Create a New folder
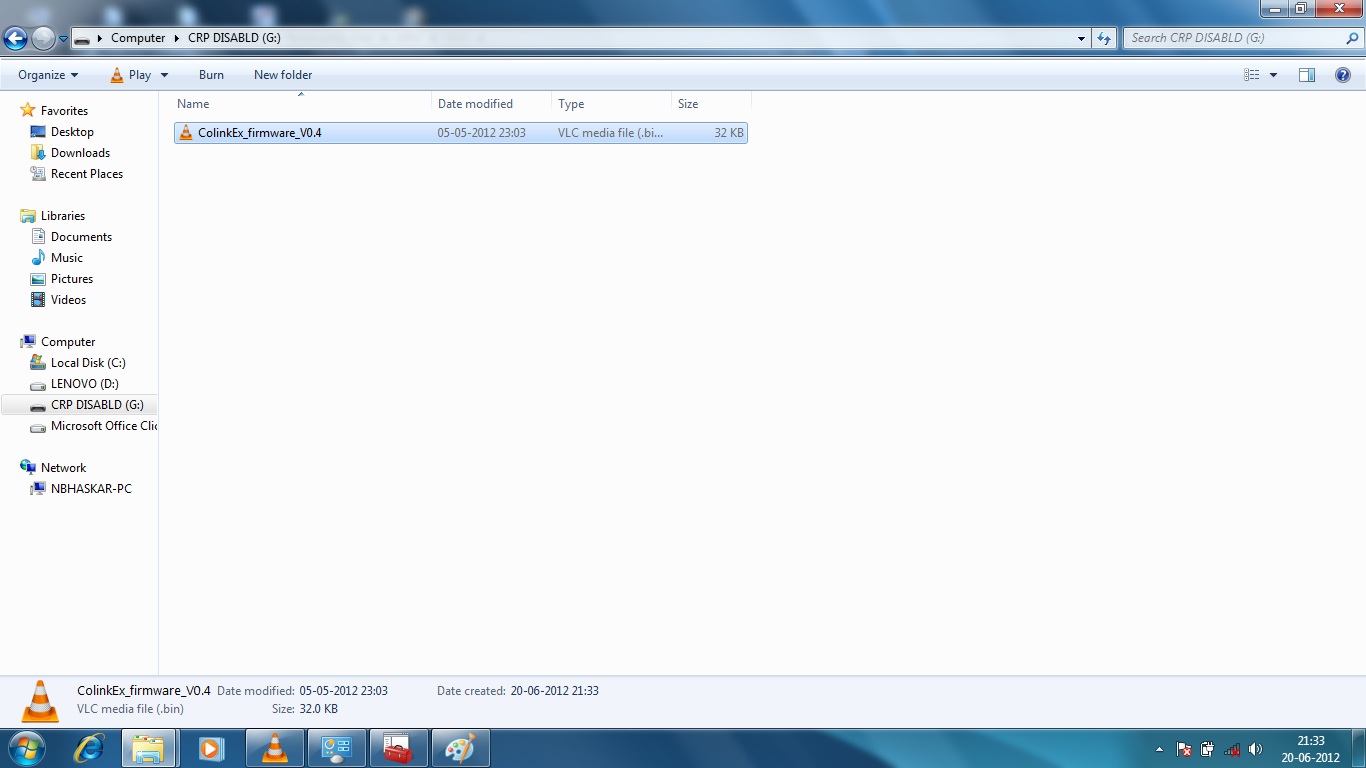1366x768 pixels. (283, 75)
